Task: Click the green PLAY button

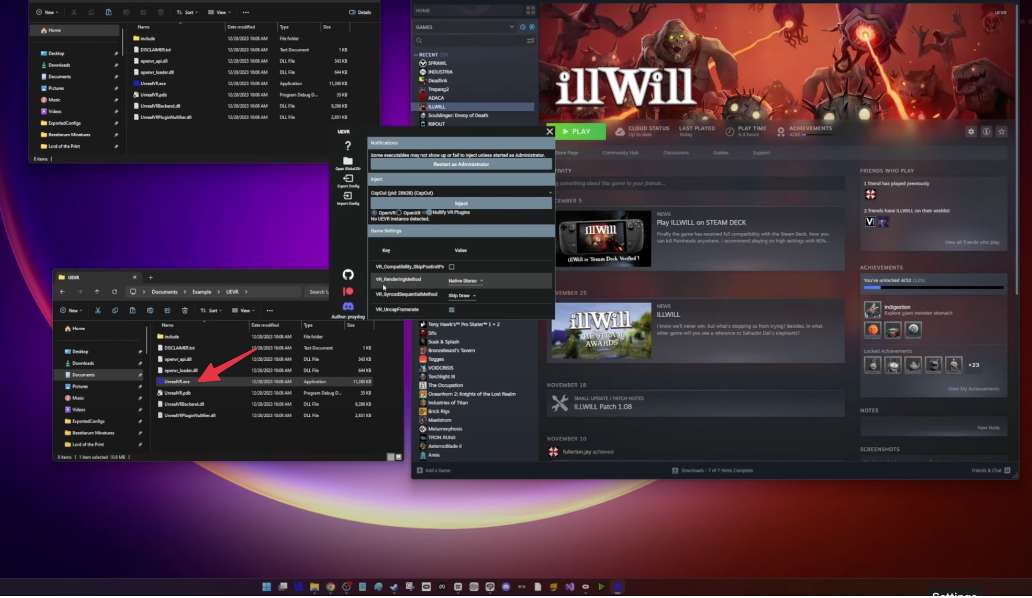Action: coord(577,132)
